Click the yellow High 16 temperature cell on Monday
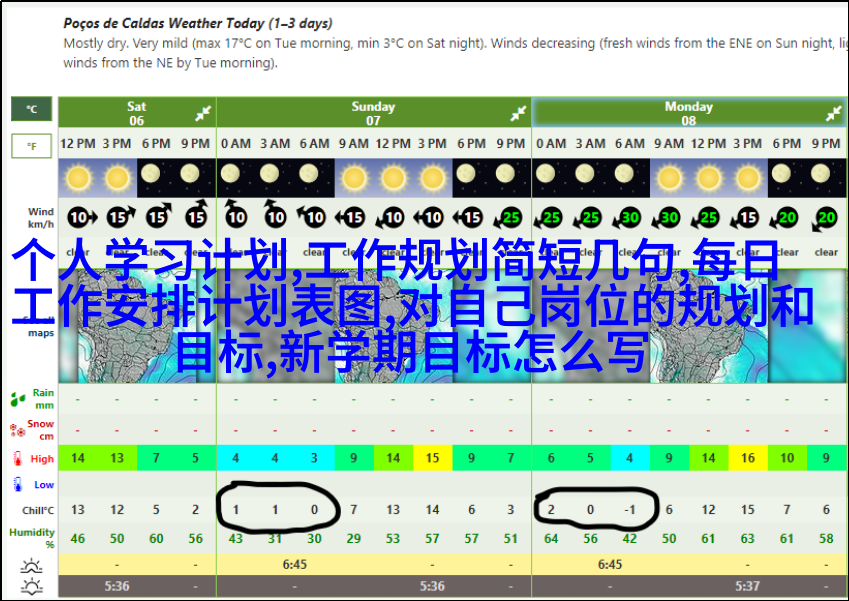The height and width of the screenshot is (601, 849). tap(748, 458)
